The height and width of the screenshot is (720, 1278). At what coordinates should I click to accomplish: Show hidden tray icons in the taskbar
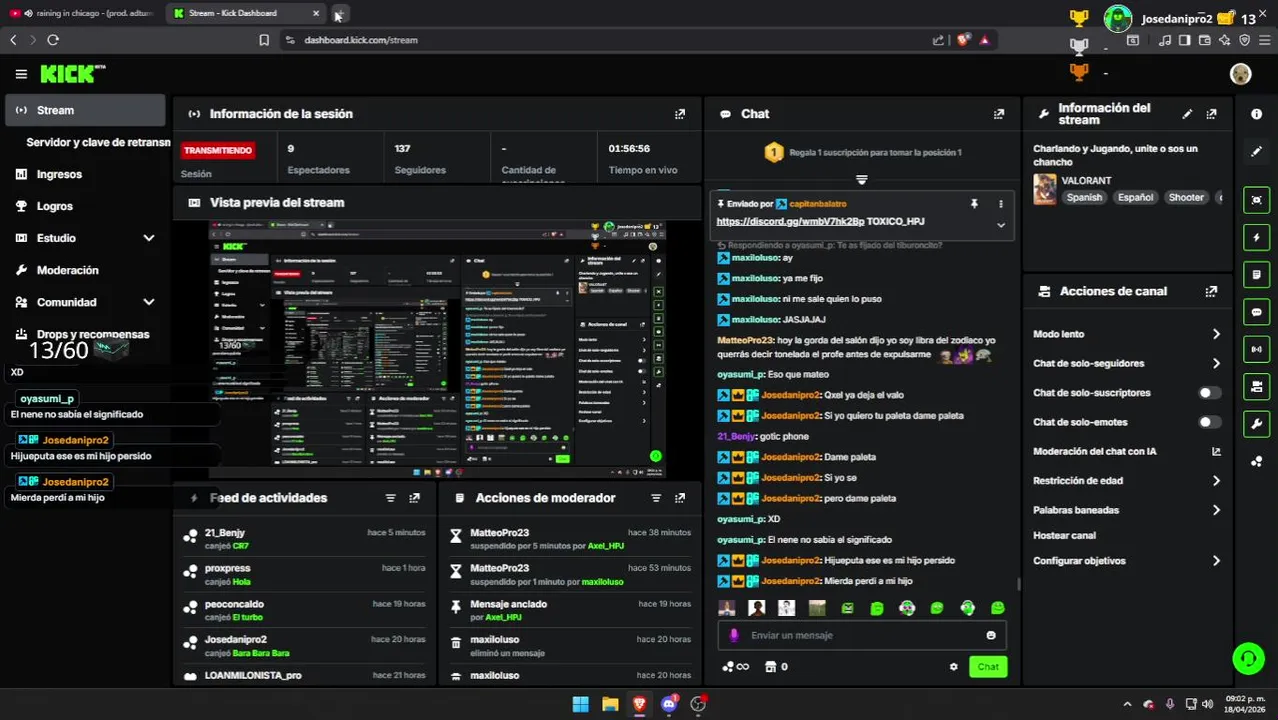pyautogui.click(x=1127, y=704)
